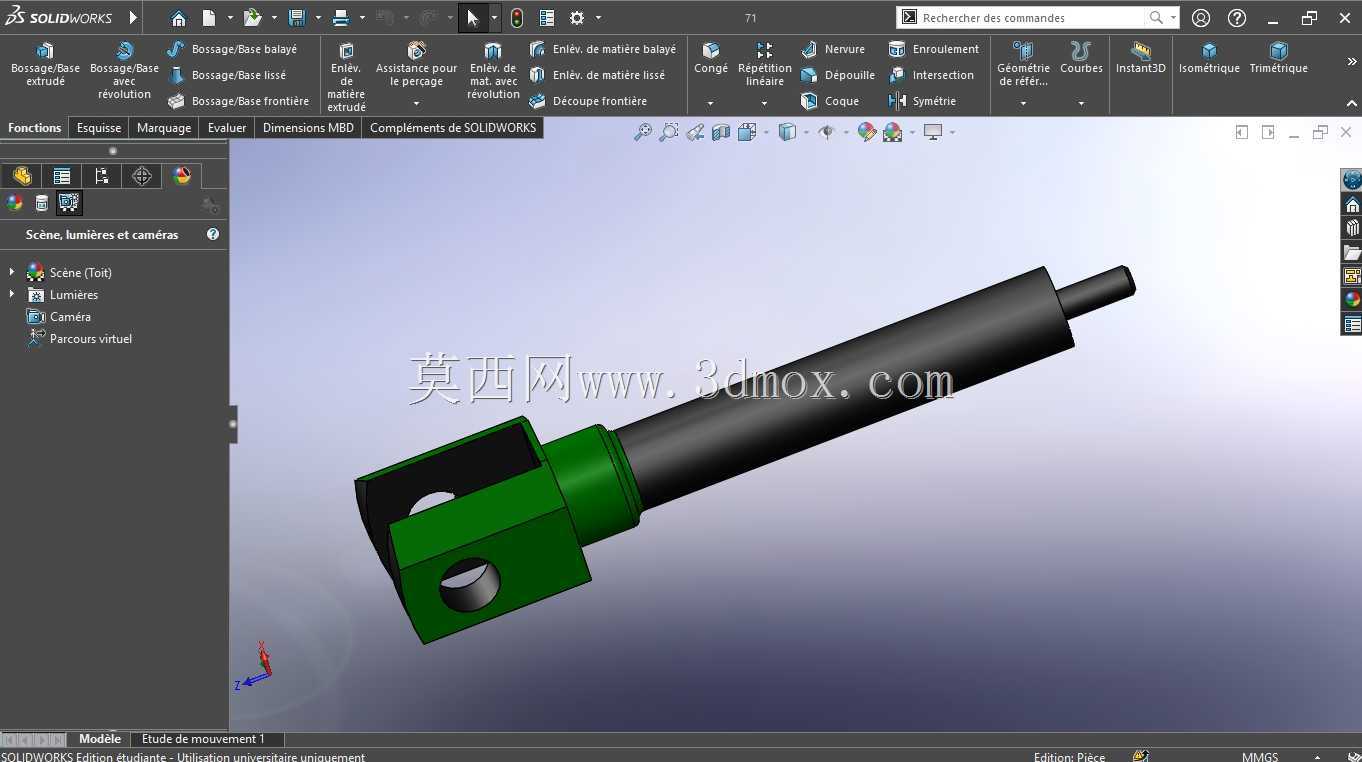Image resolution: width=1362 pixels, height=762 pixels.
Task: Open Assistance pour le perçage
Action: (416, 64)
